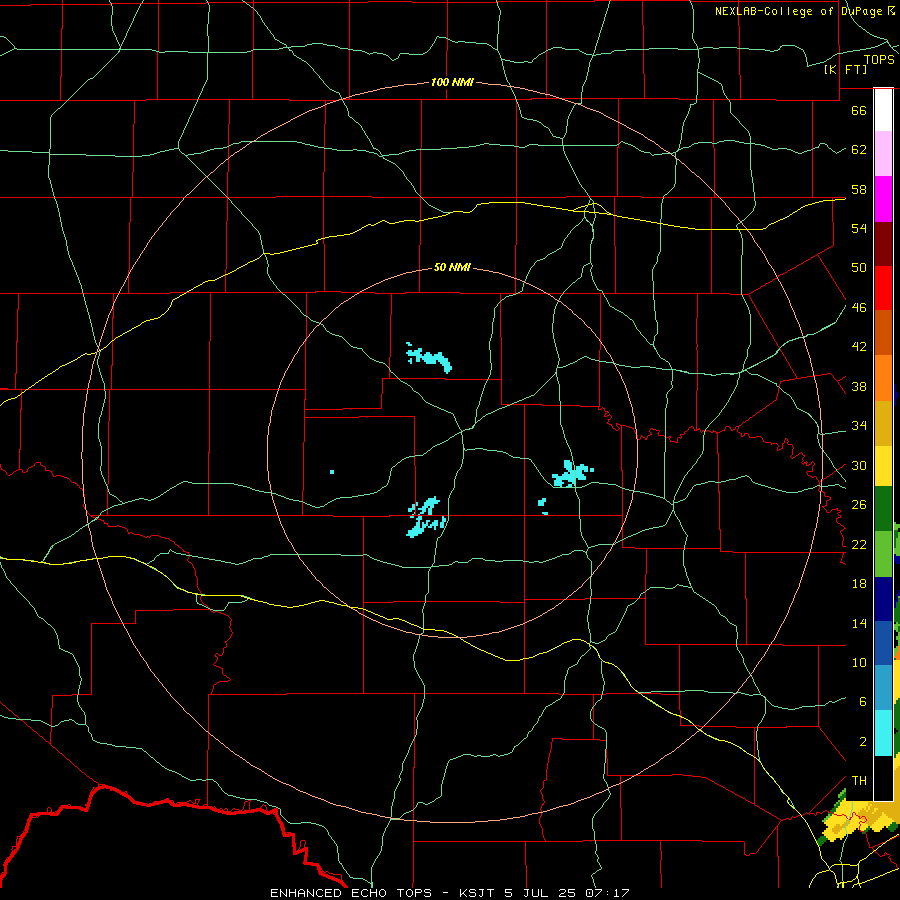Screen dimensions: 900x900
Task: Select the 14 value on the legend
Action: (859, 623)
